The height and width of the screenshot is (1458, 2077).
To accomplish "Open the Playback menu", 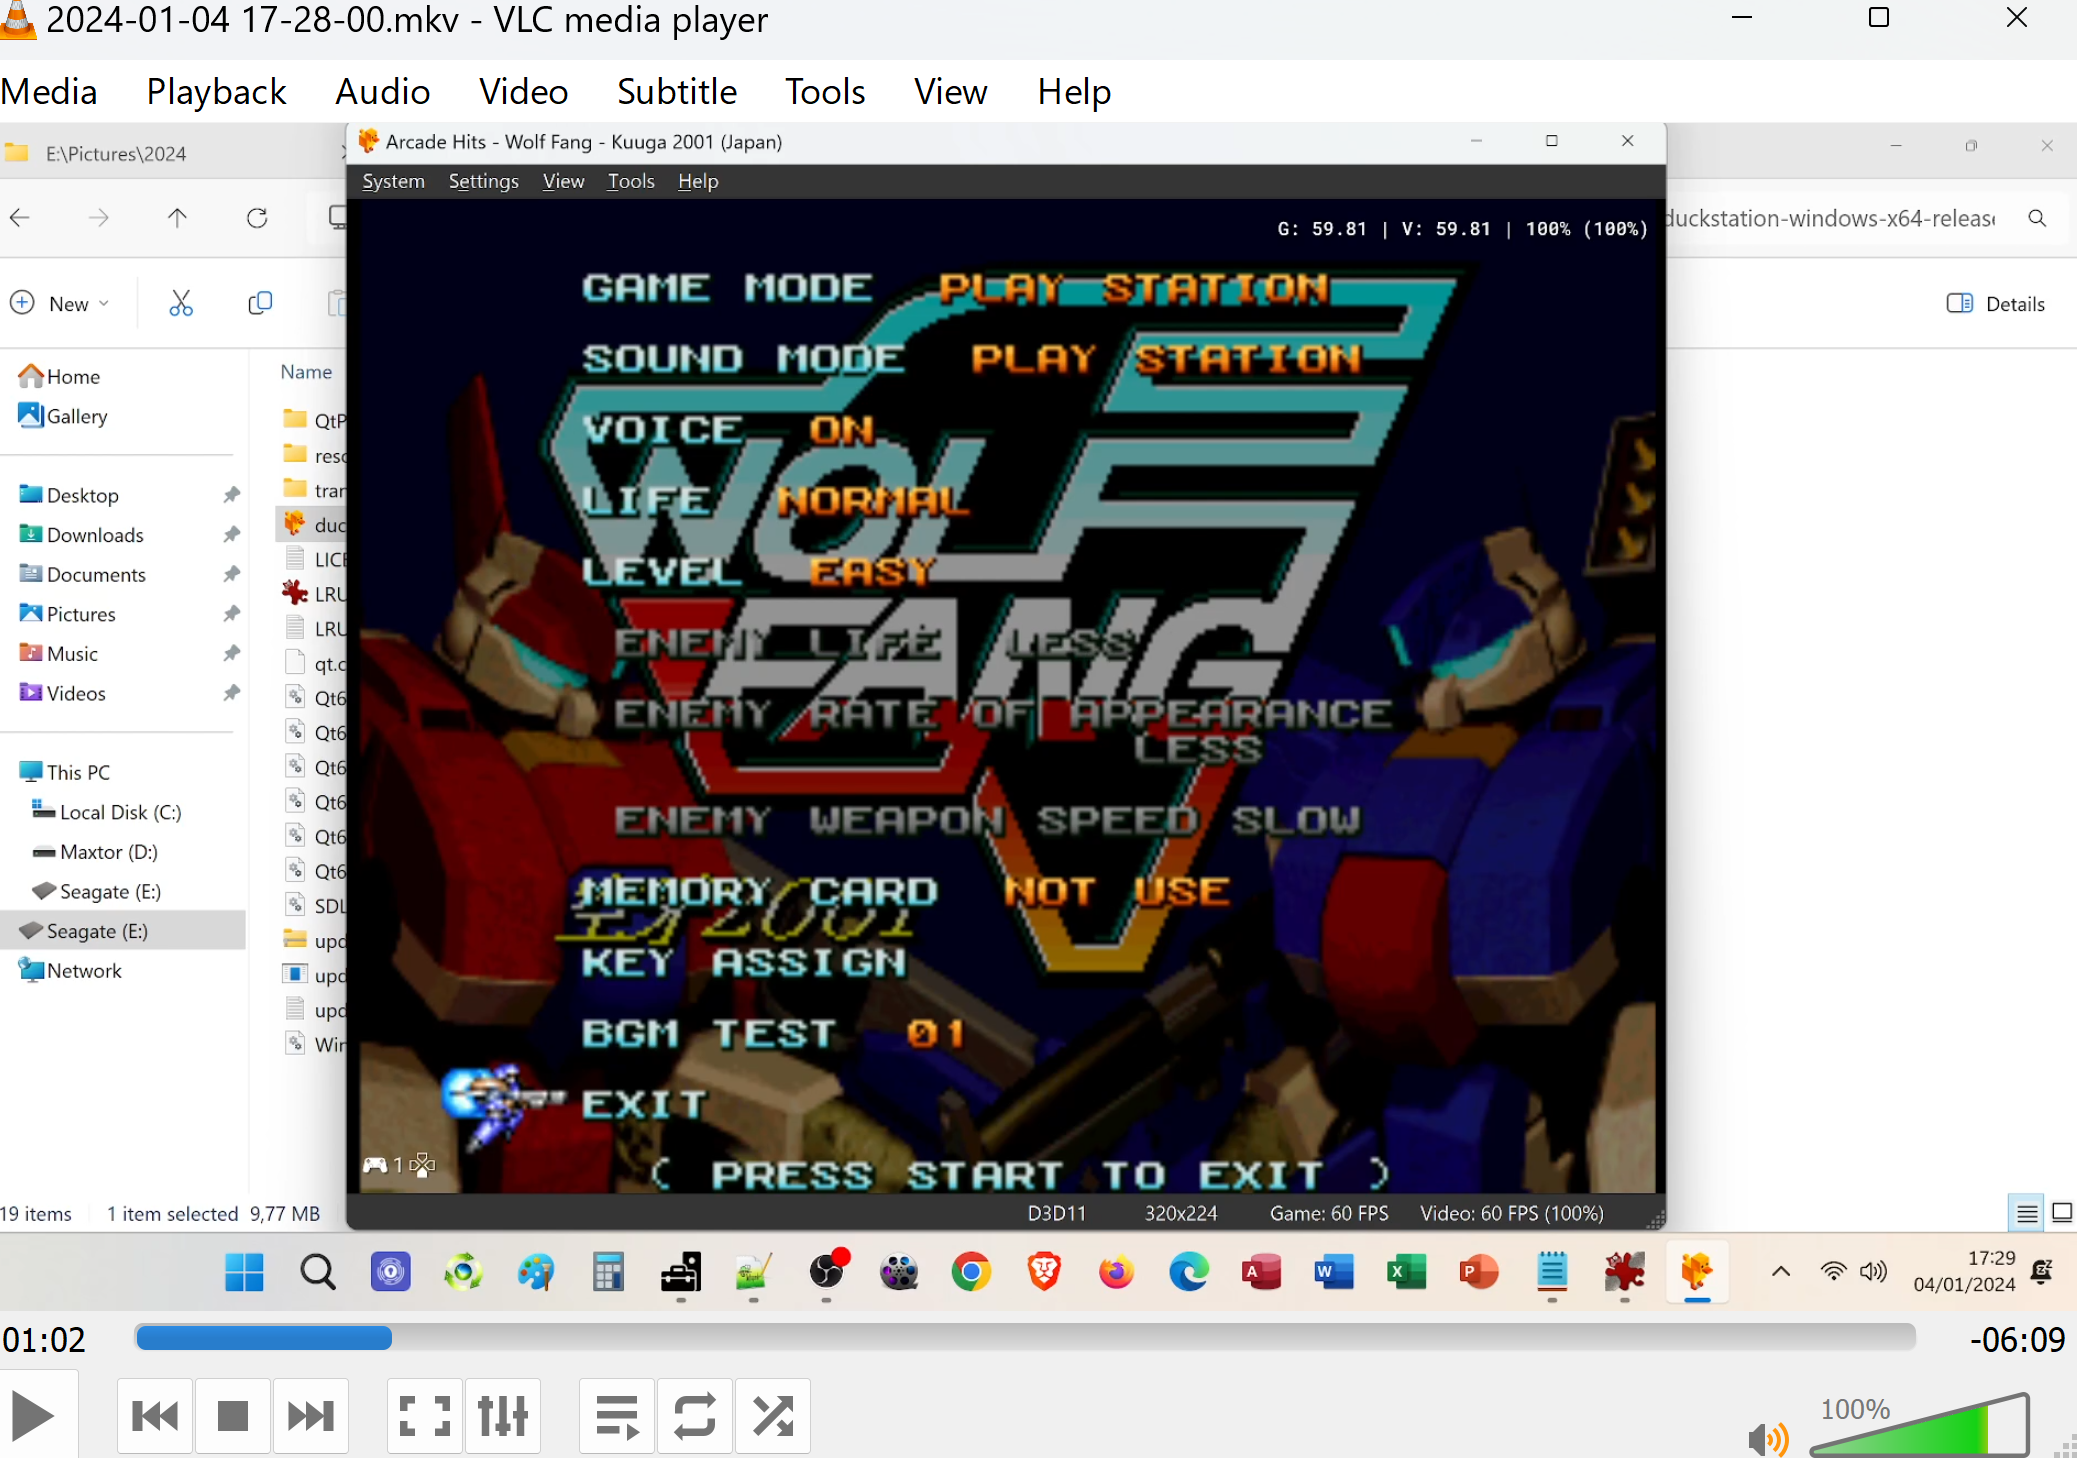I will 216,91.
